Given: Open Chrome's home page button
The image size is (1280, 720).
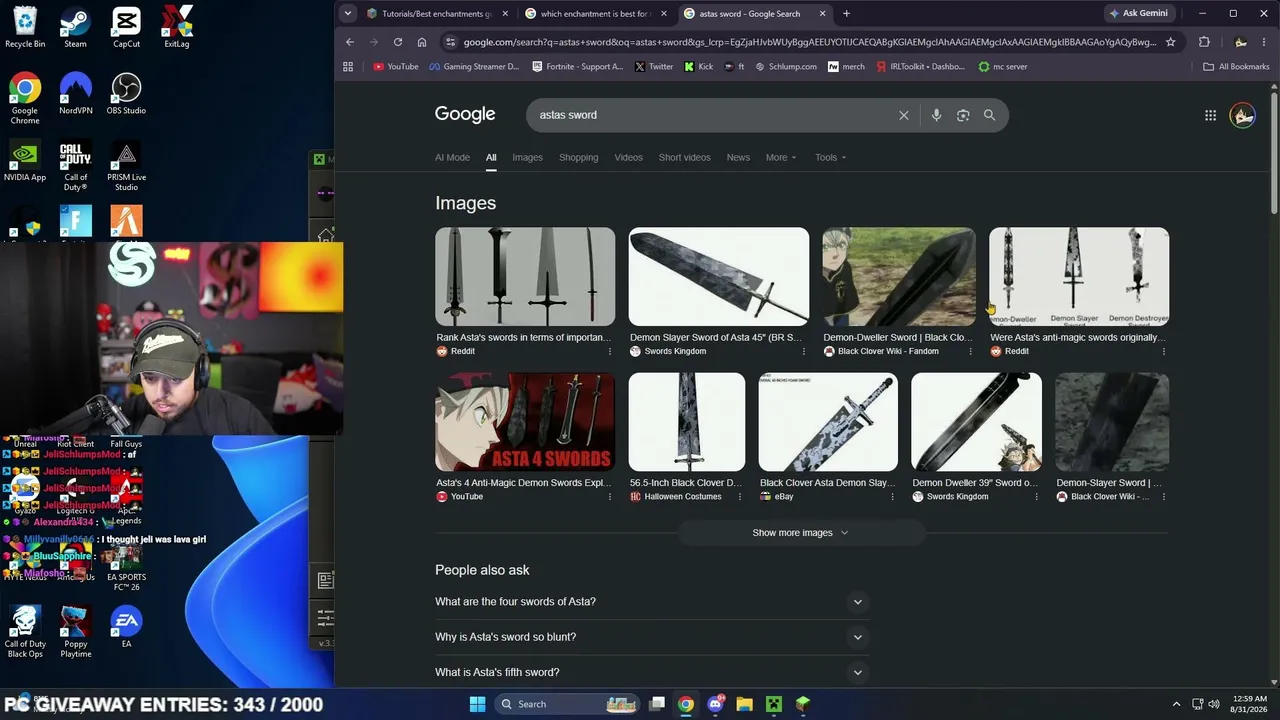Looking at the screenshot, I should coord(422,42).
